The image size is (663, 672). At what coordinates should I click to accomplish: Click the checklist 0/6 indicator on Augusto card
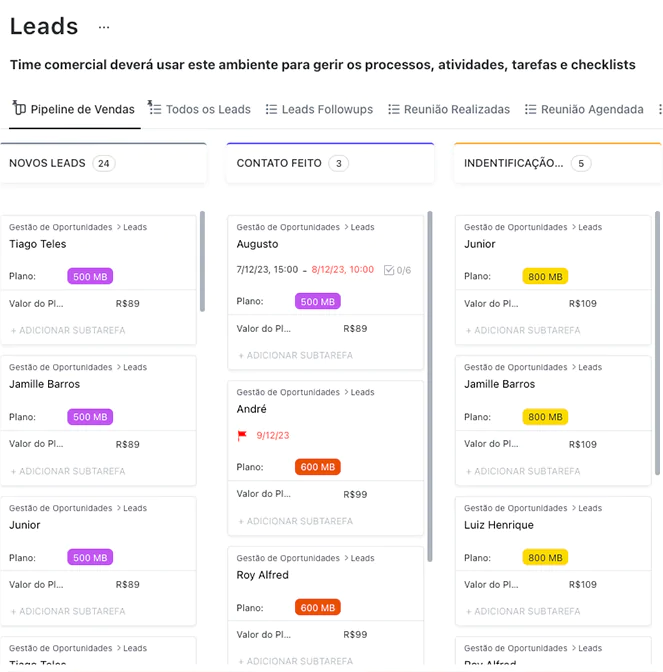pos(397,270)
